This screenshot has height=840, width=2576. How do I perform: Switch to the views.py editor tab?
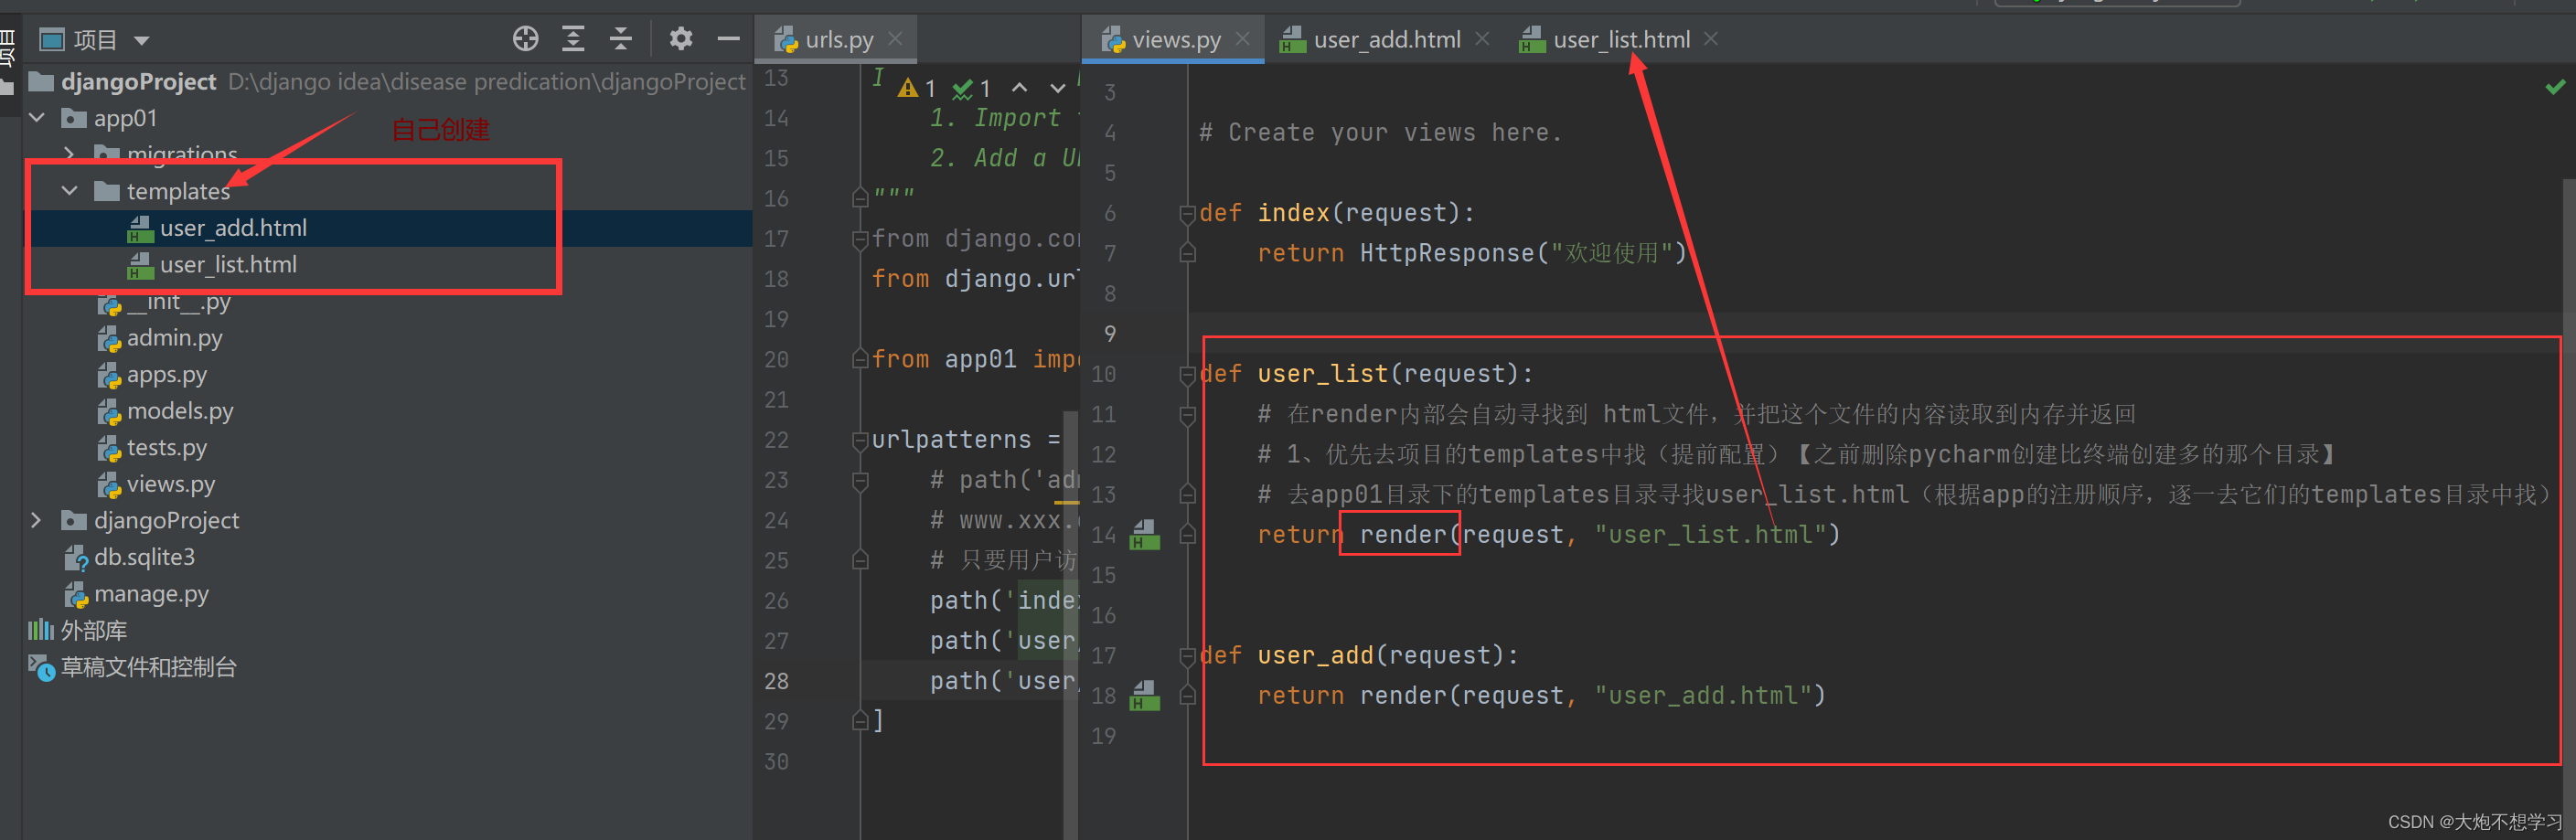1175,40
